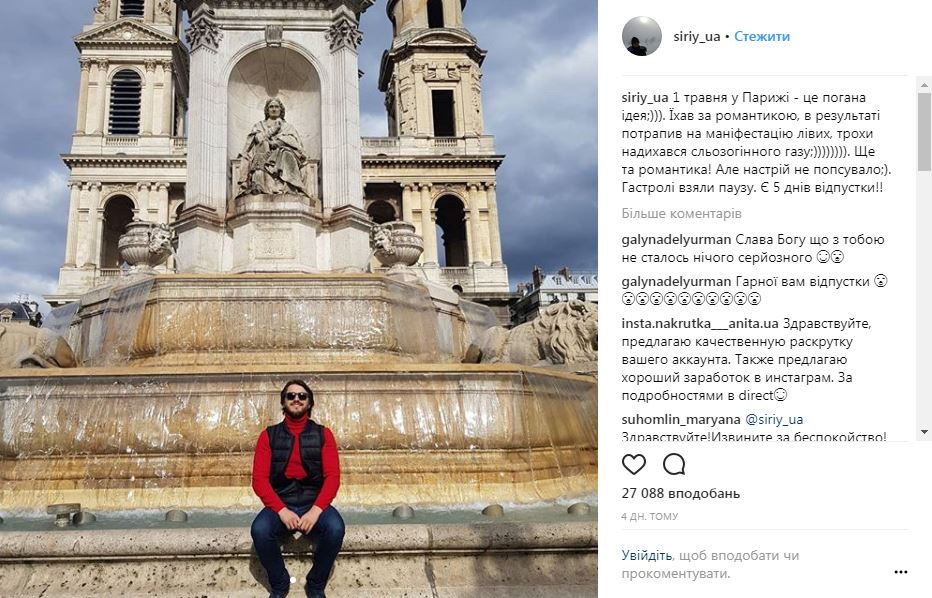Click the scrollbar down arrow in comments

pos(924,432)
